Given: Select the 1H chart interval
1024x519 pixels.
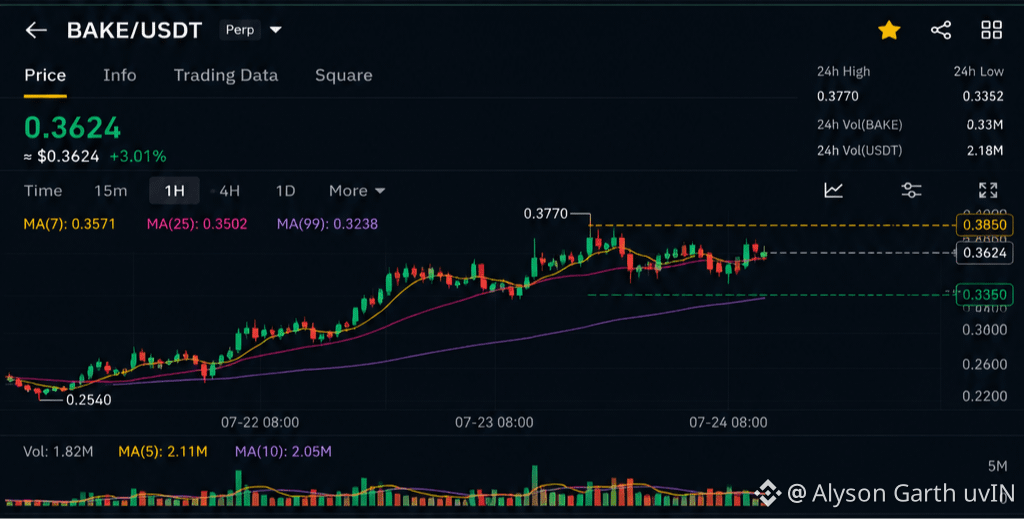Looking at the screenshot, I should pos(174,191).
